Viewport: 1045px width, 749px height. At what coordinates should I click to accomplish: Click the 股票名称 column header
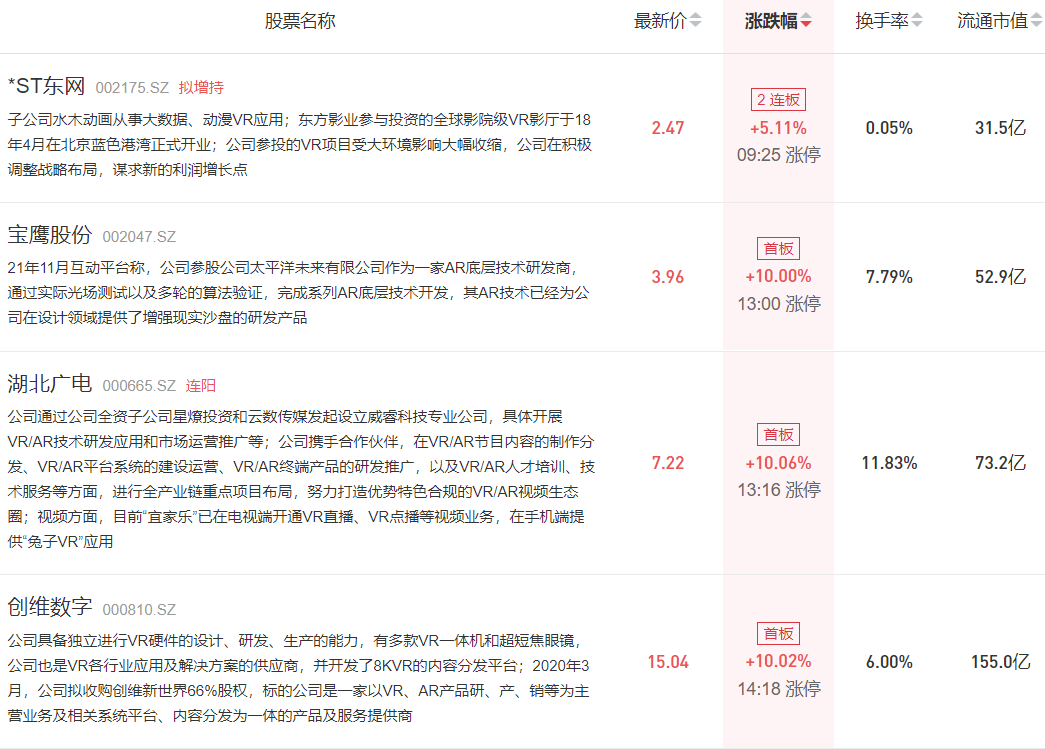(x=300, y=21)
